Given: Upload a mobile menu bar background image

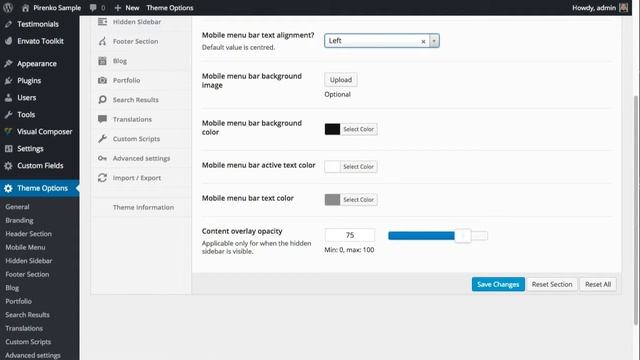Looking at the screenshot, I should click(341, 80).
